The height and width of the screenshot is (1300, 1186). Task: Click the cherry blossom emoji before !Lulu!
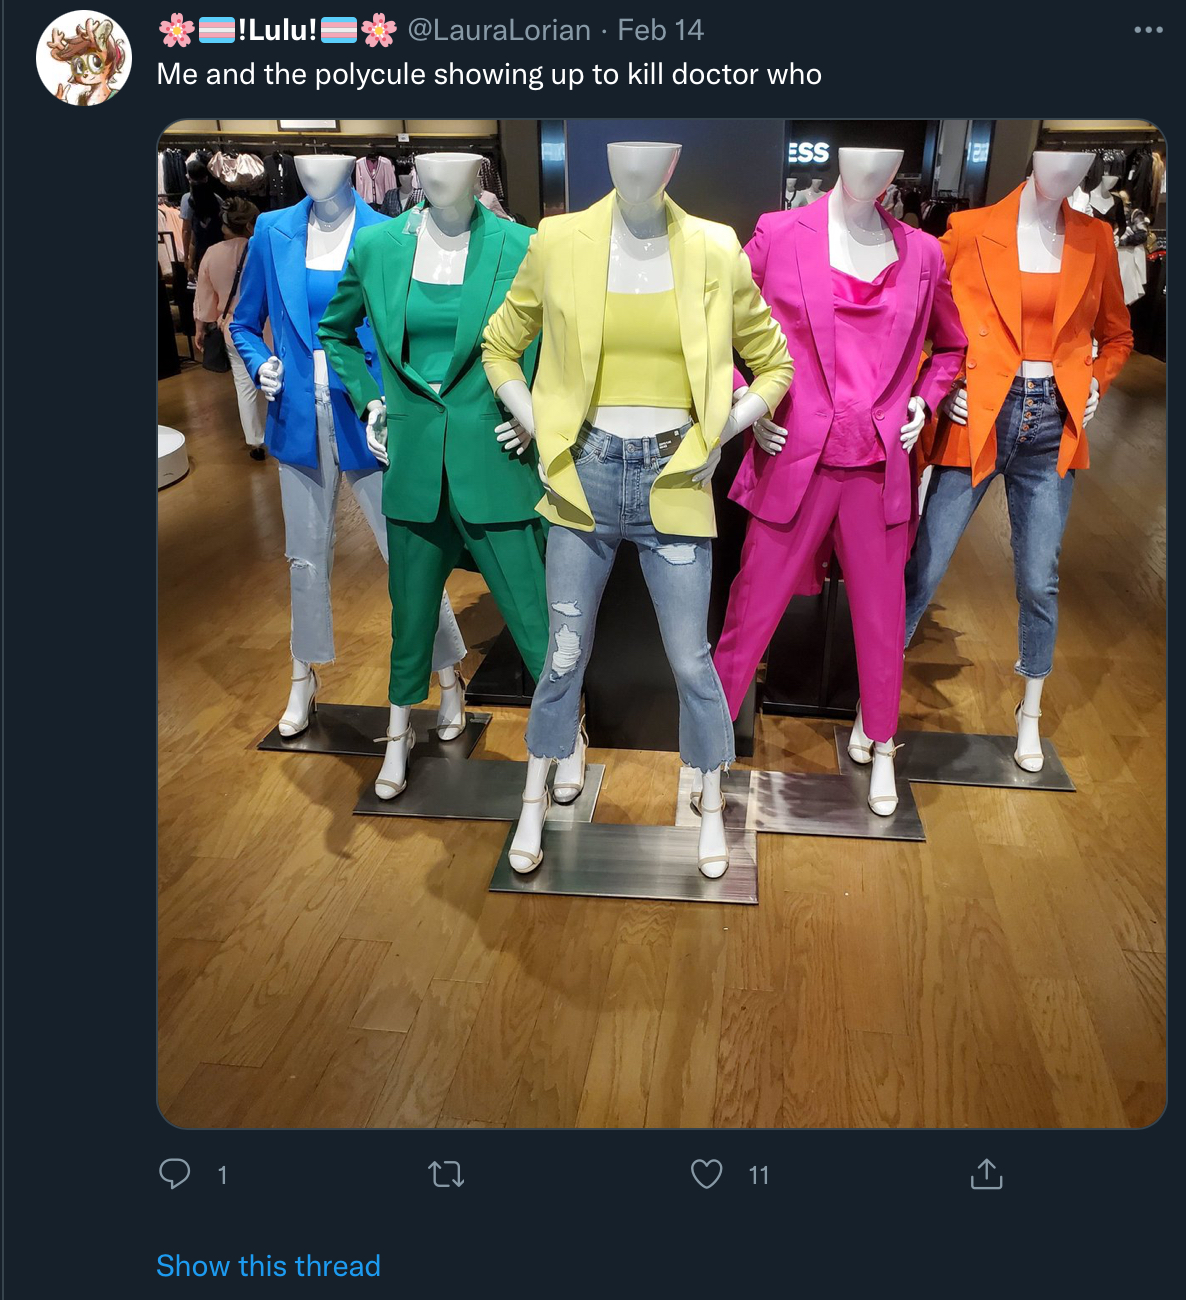pos(177,31)
